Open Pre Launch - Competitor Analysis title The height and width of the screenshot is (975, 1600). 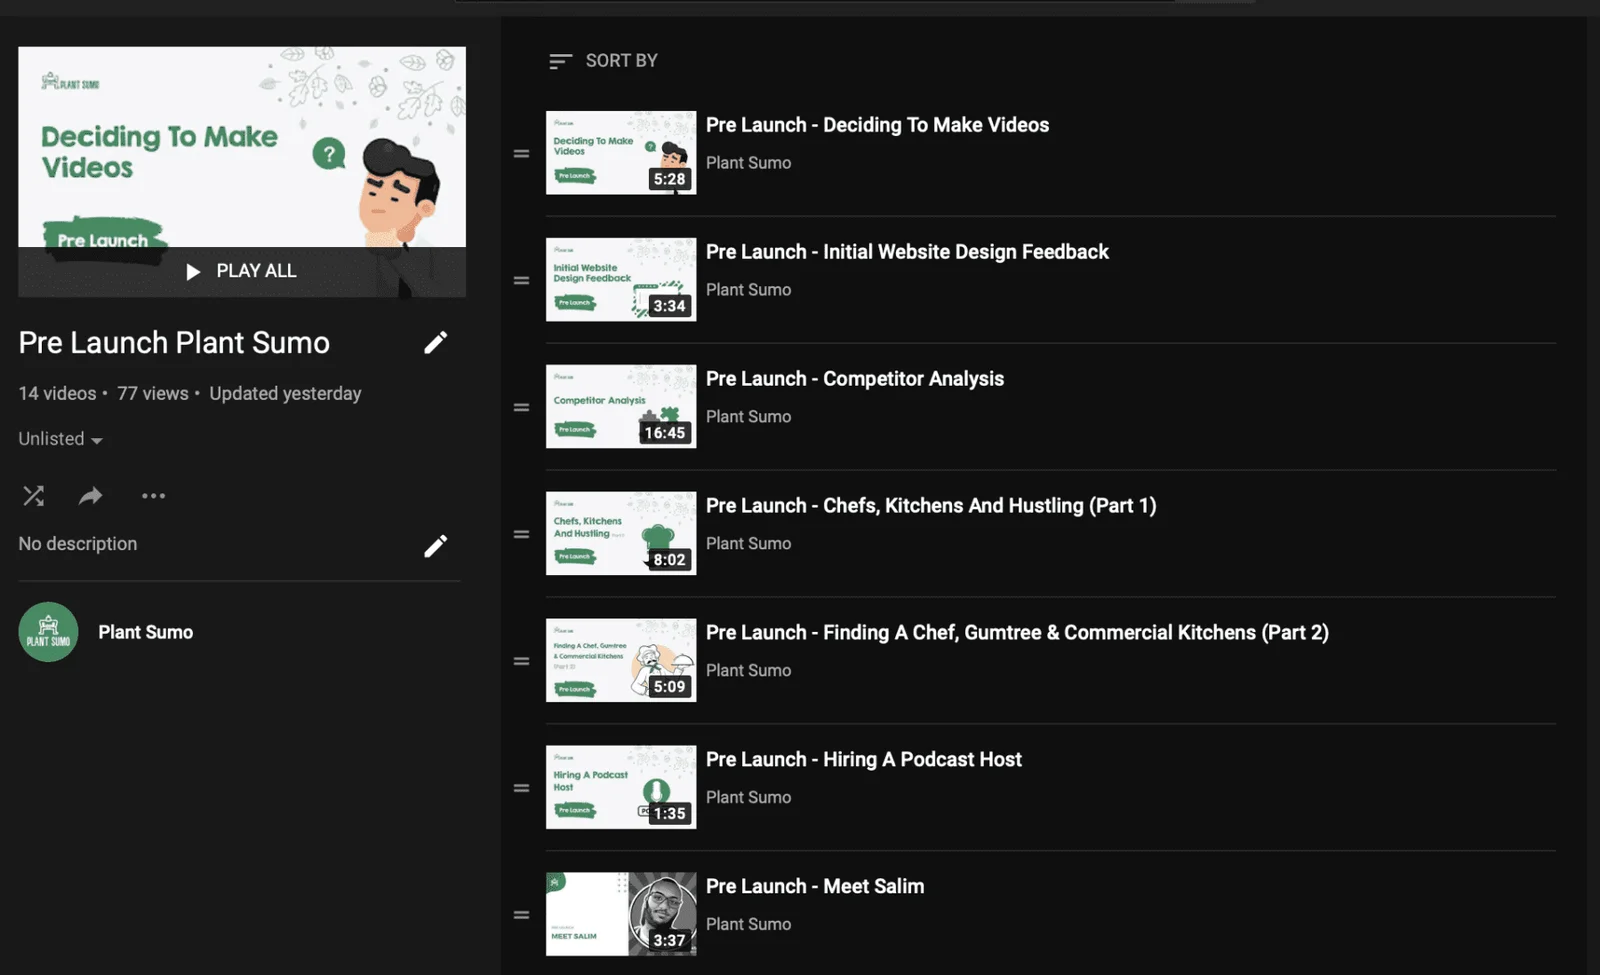tap(855, 379)
